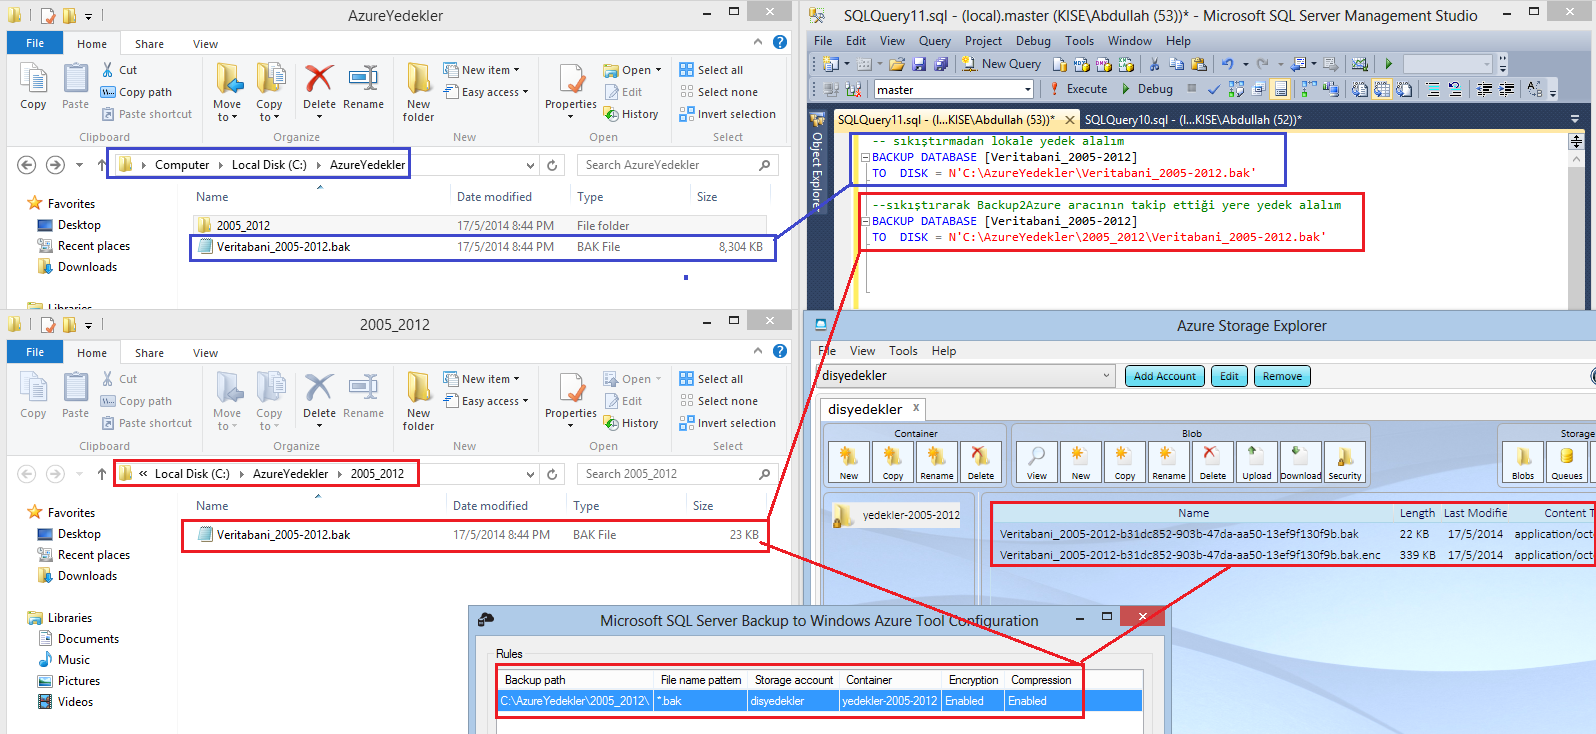Switch to SQLQuery10.sql tab in SSMS
The height and width of the screenshot is (734, 1596).
(1192, 120)
